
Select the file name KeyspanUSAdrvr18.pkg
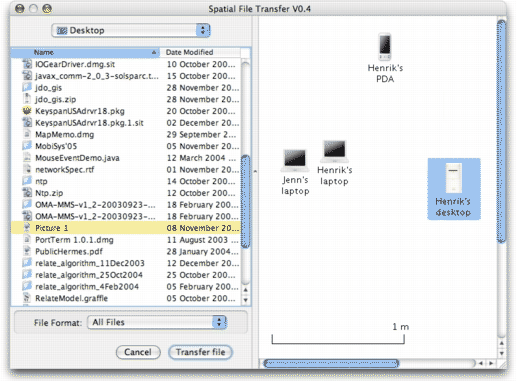pyautogui.click(x=80, y=111)
